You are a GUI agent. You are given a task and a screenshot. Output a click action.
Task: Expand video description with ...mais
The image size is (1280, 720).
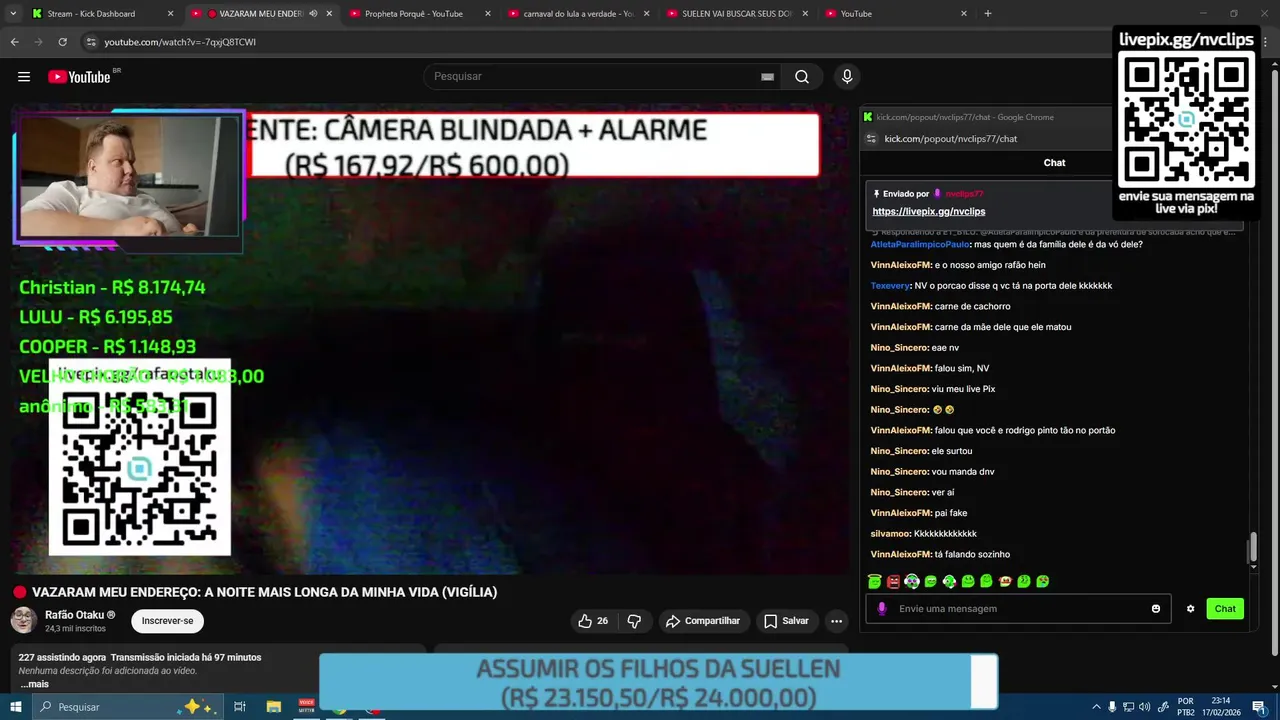point(34,684)
